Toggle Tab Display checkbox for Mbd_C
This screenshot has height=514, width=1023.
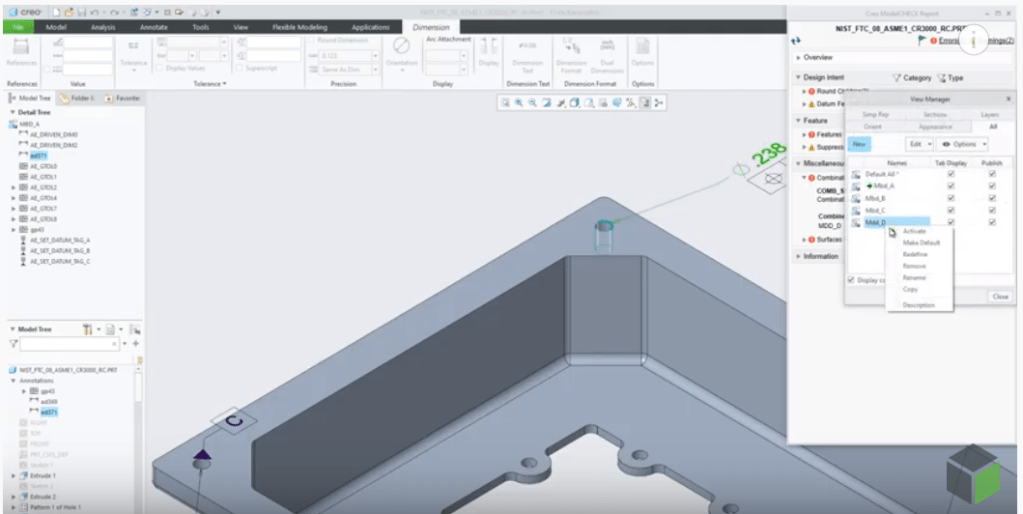(951, 210)
